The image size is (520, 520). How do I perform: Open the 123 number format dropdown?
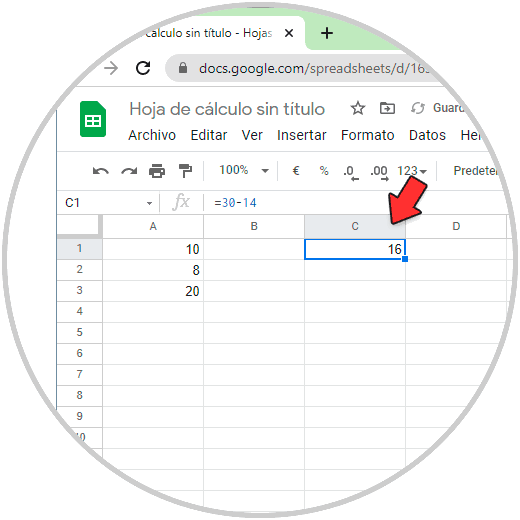[412, 171]
